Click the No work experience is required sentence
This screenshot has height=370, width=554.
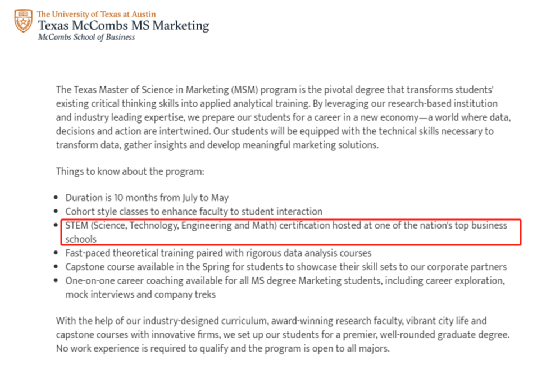point(223,348)
